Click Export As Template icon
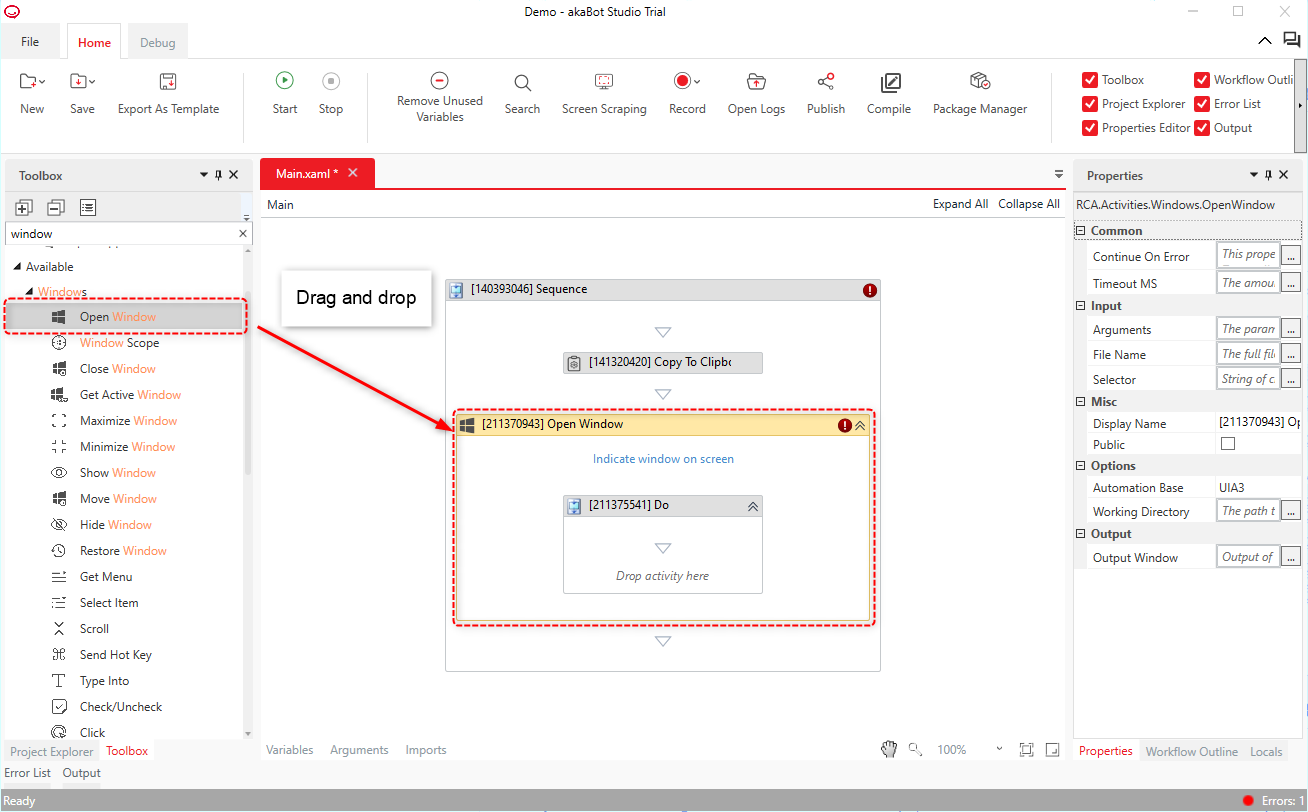 (x=168, y=82)
